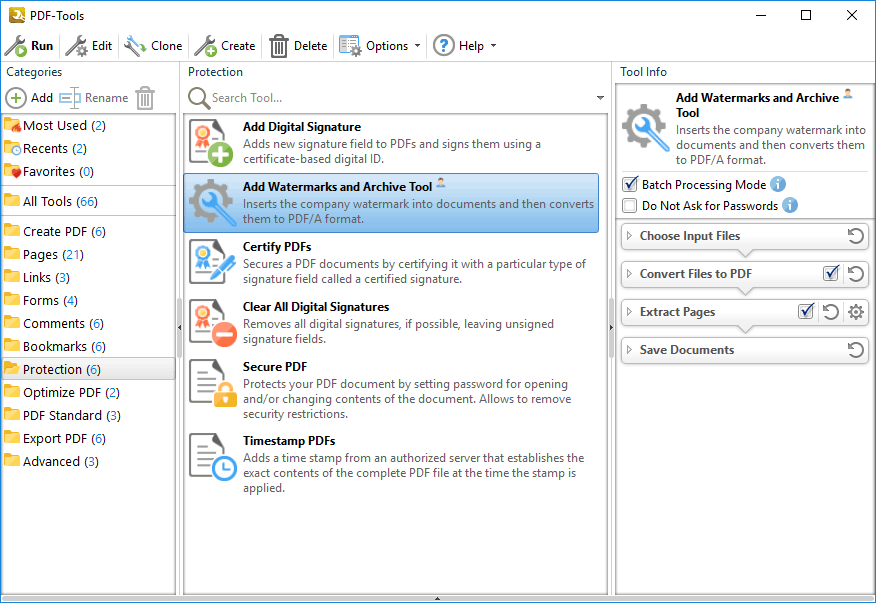Open the Options dropdown arrow
Viewport: 876px width, 603px height.
417,46
